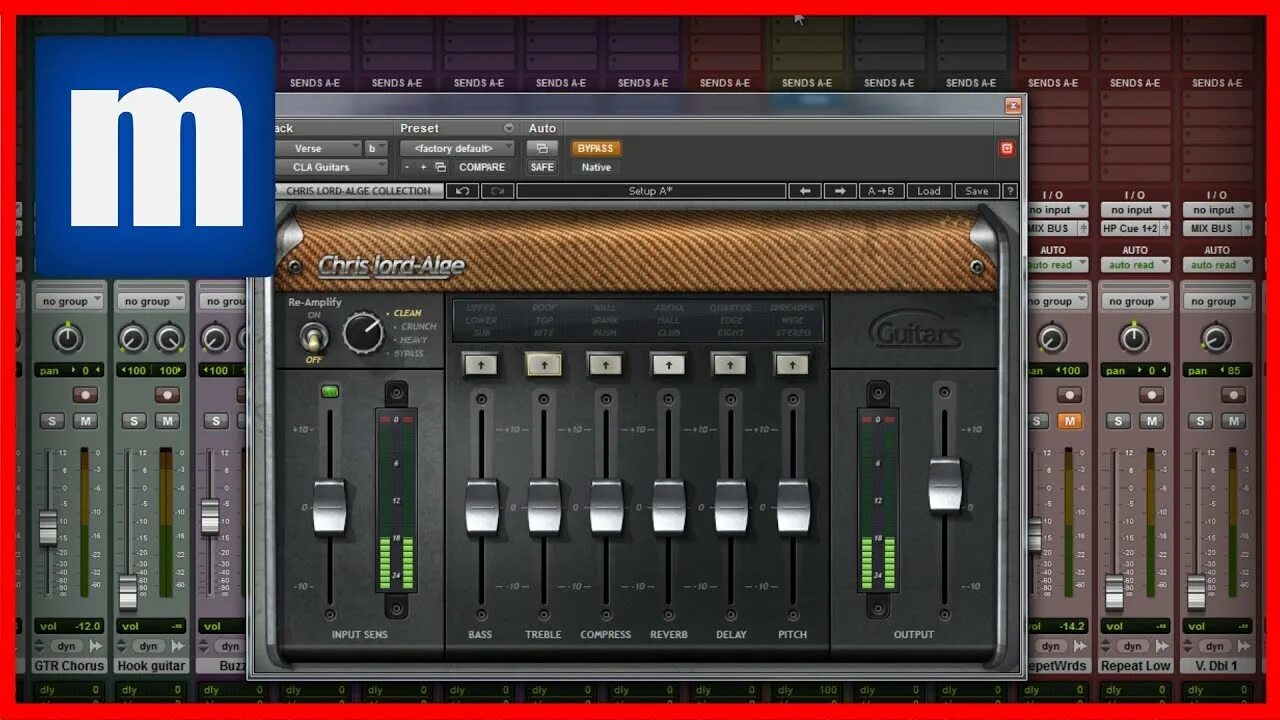Image resolution: width=1280 pixels, height=720 pixels.
Task: Click the up-arrow button above the REVERB fader
Action: click(668, 365)
